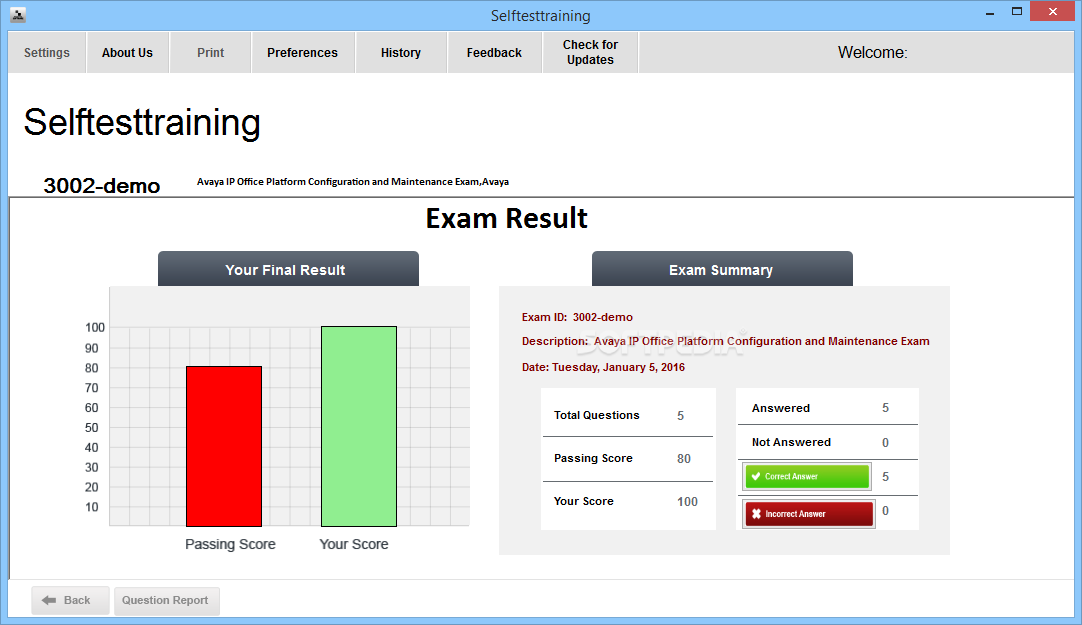Select the Your Final Result header

(x=288, y=269)
